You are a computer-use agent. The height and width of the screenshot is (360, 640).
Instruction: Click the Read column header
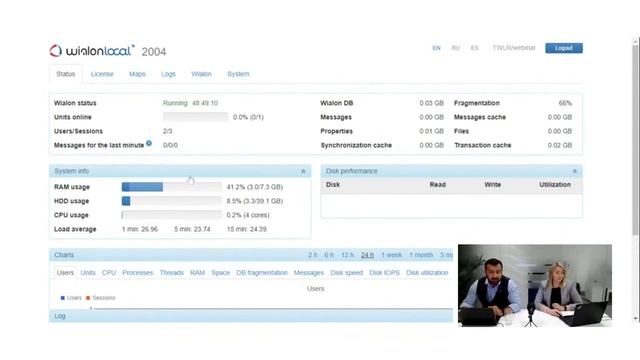[x=438, y=184]
